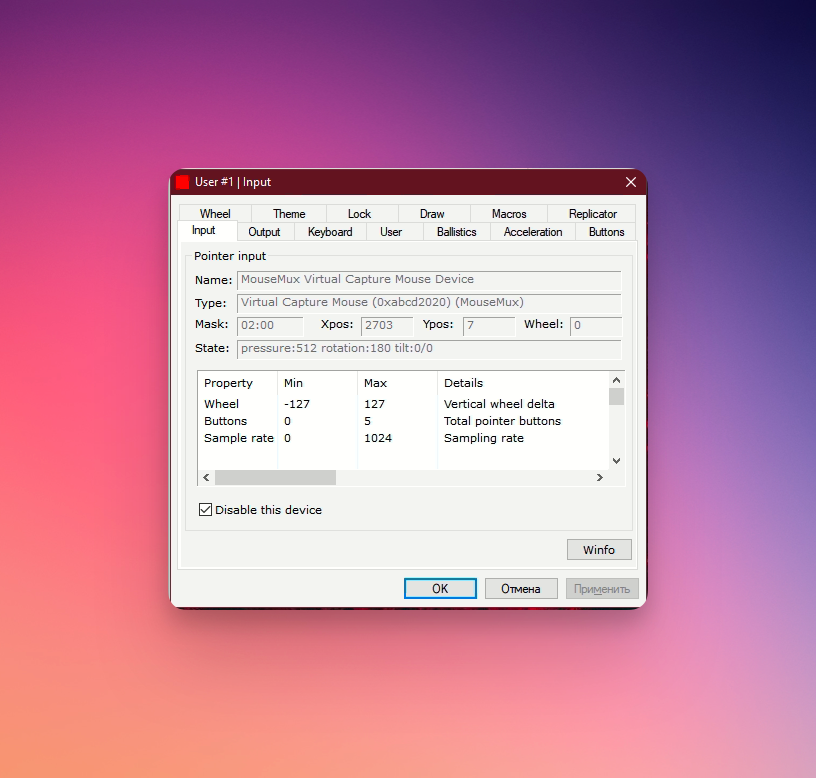The height and width of the screenshot is (778, 816).
Task: Close the User #1 Input dialog
Action: point(631,182)
